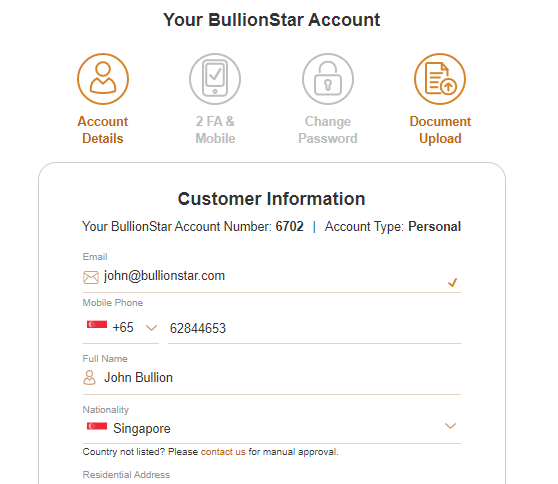Screen dimensions: 558x484
Task: Follow the 'contact us' link
Action: click(x=223, y=452)
